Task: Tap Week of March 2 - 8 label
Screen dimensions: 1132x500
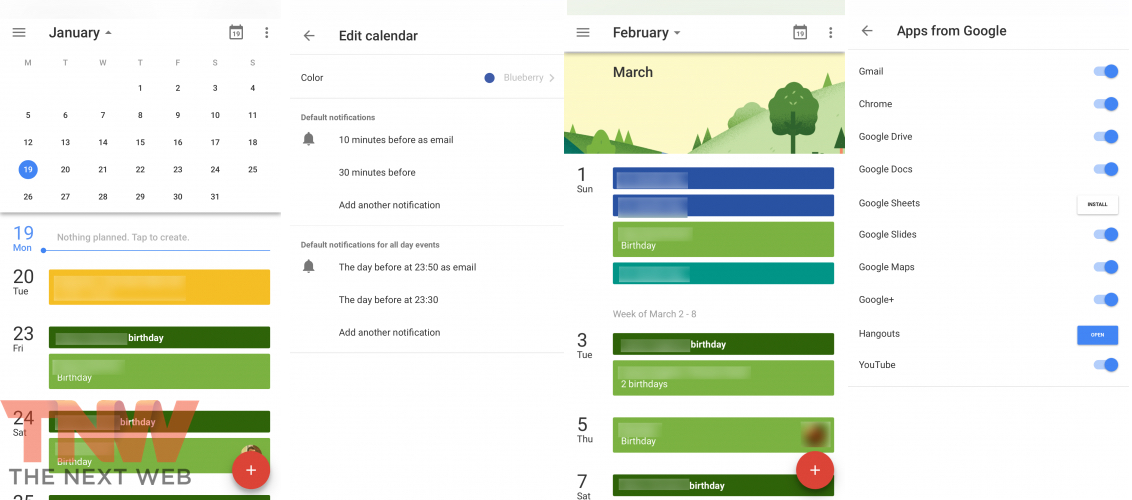Action: pyautogui.click(x=654, y=314)
